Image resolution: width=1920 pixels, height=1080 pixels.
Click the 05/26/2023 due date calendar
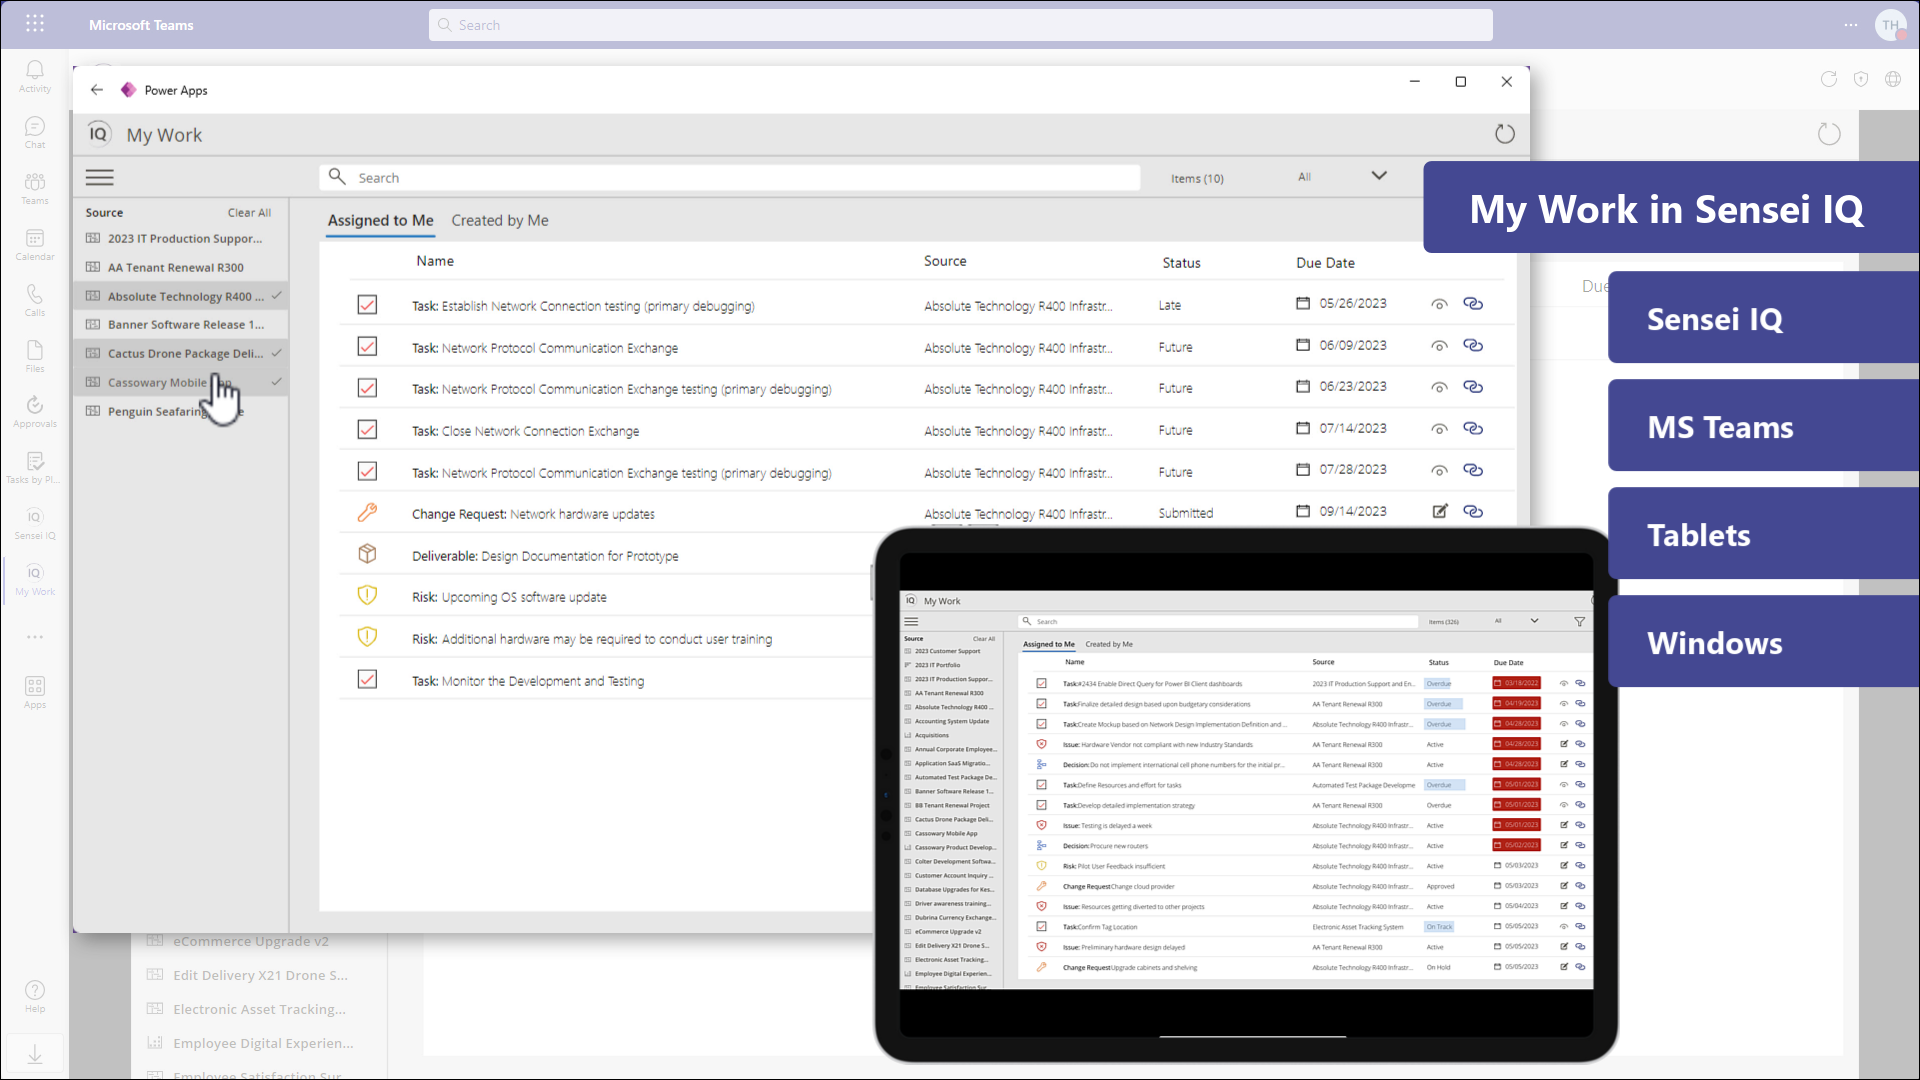pos(1303,303)
